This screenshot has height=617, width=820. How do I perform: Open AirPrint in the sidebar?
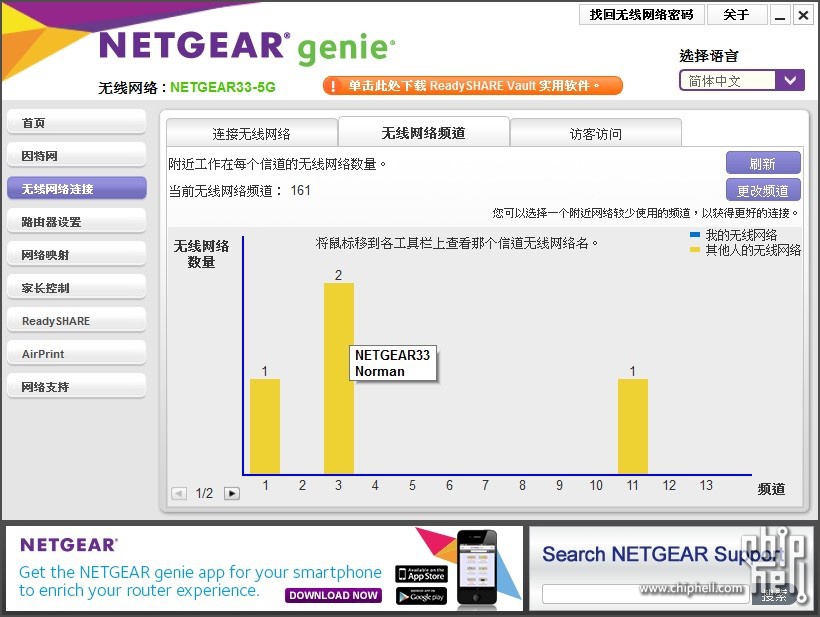76,353
